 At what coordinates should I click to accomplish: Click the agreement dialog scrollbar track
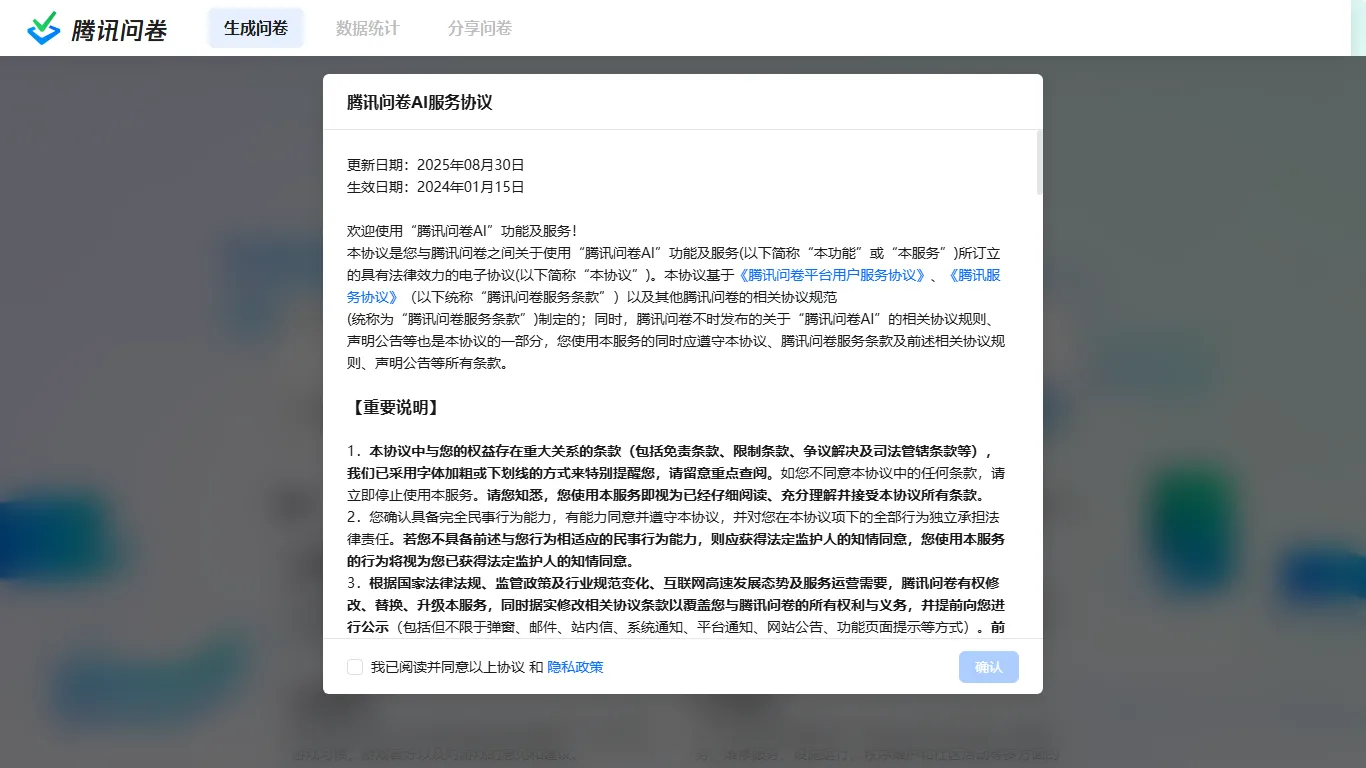tap(1035, 400)
